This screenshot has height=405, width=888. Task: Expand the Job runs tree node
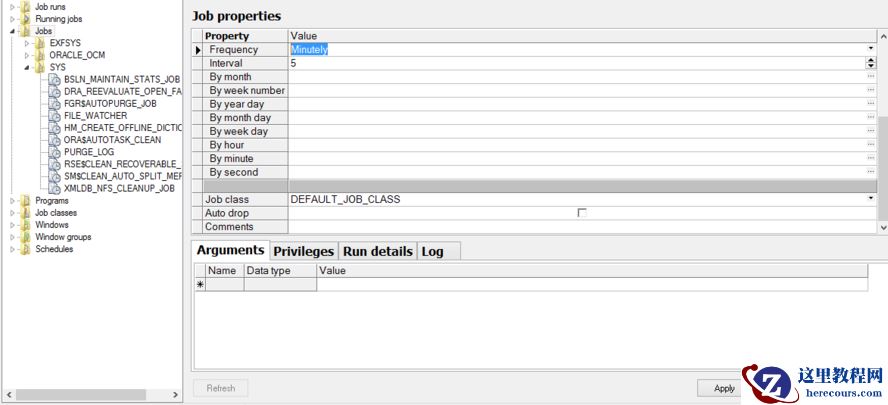click(12, 7)
